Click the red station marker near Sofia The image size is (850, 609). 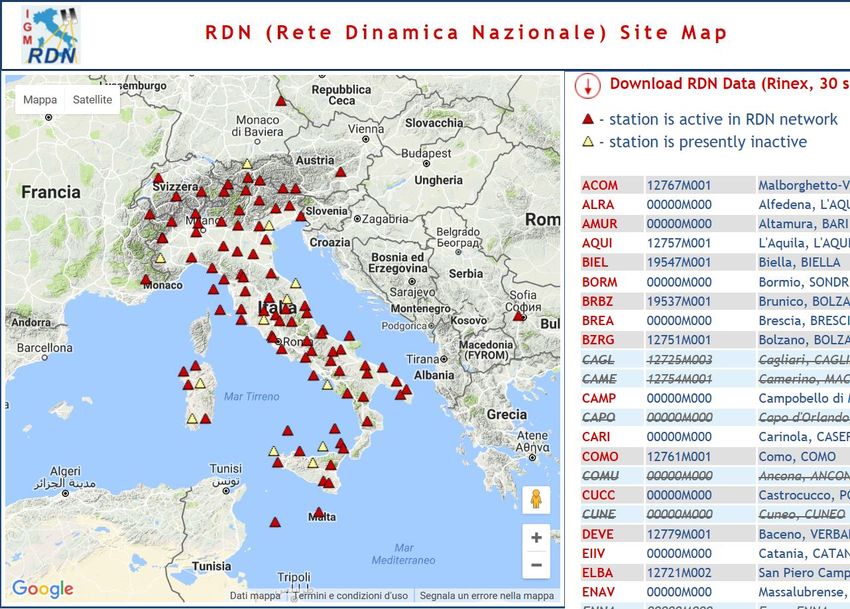point(518,316)
